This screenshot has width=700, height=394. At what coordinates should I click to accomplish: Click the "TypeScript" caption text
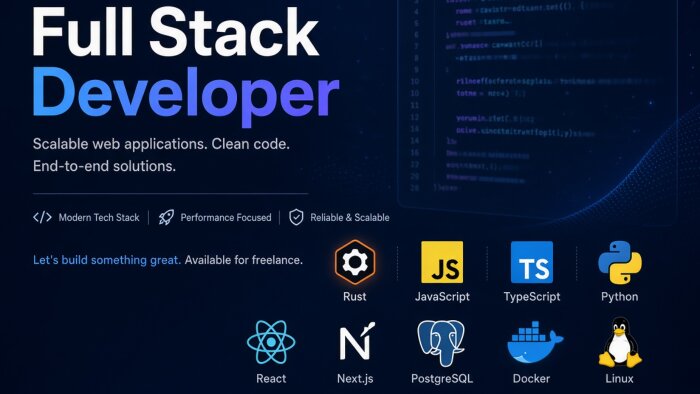(x=532, y=297)
